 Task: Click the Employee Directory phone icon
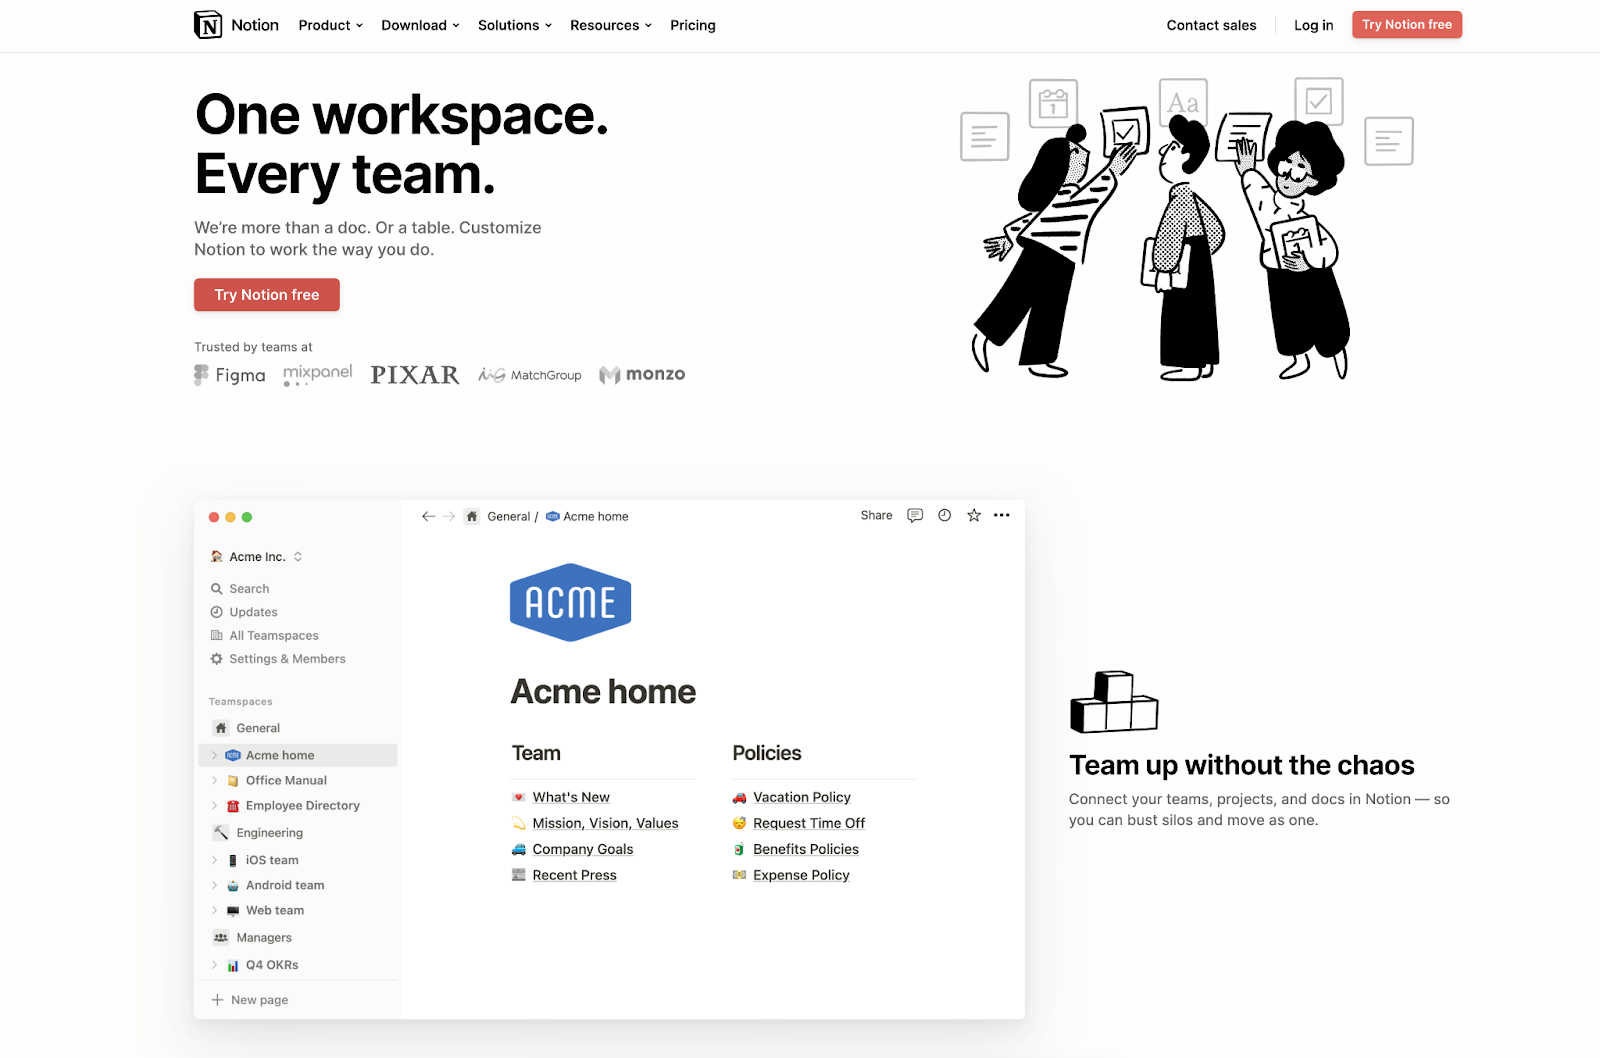[233, 806]
